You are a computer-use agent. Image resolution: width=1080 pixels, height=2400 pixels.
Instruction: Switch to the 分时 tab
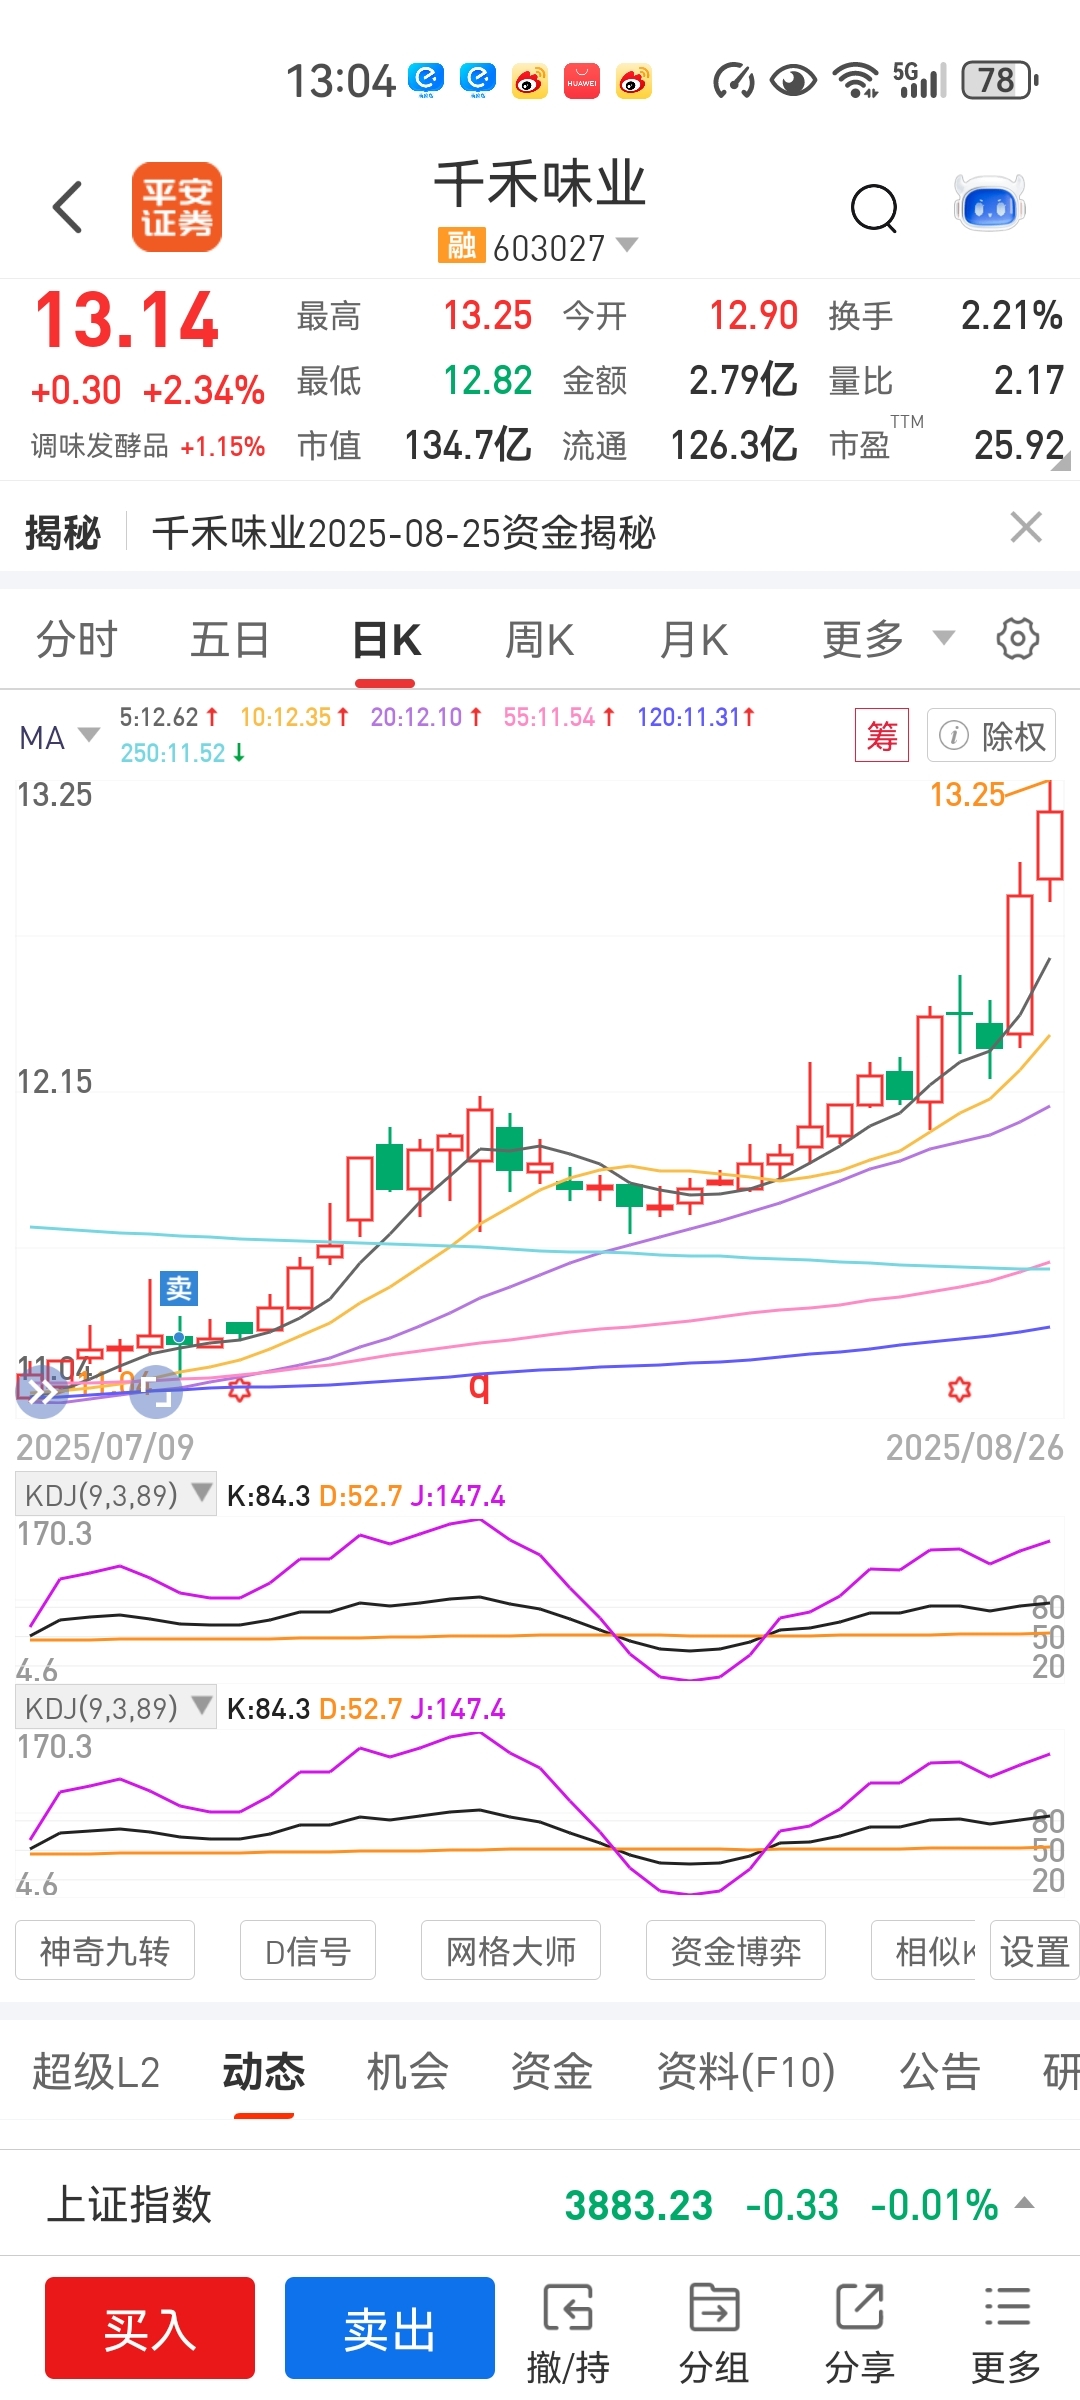tap(77, 639)
